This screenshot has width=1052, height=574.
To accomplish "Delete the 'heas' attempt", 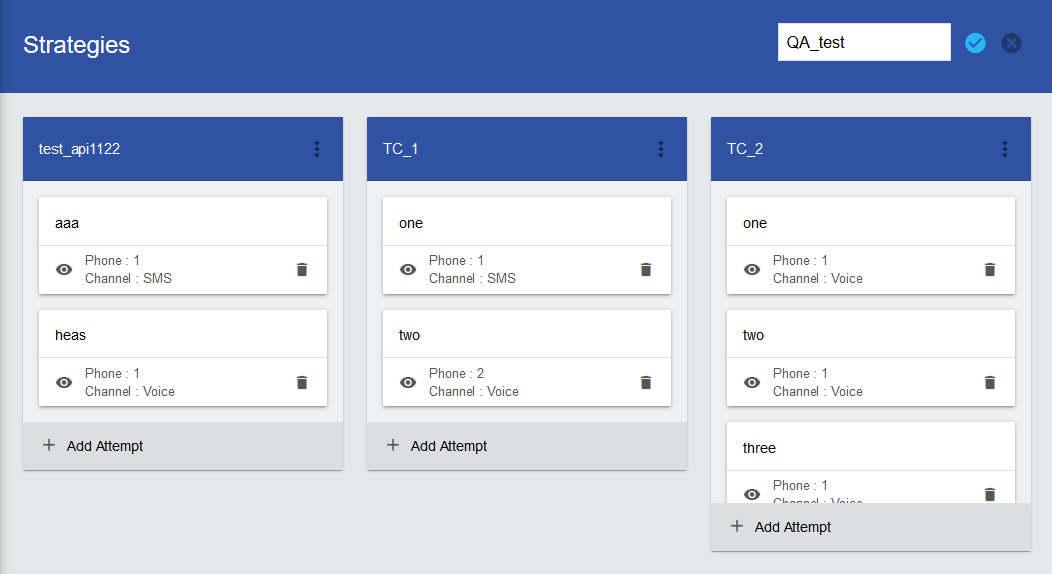I will [x=302, y=382].
